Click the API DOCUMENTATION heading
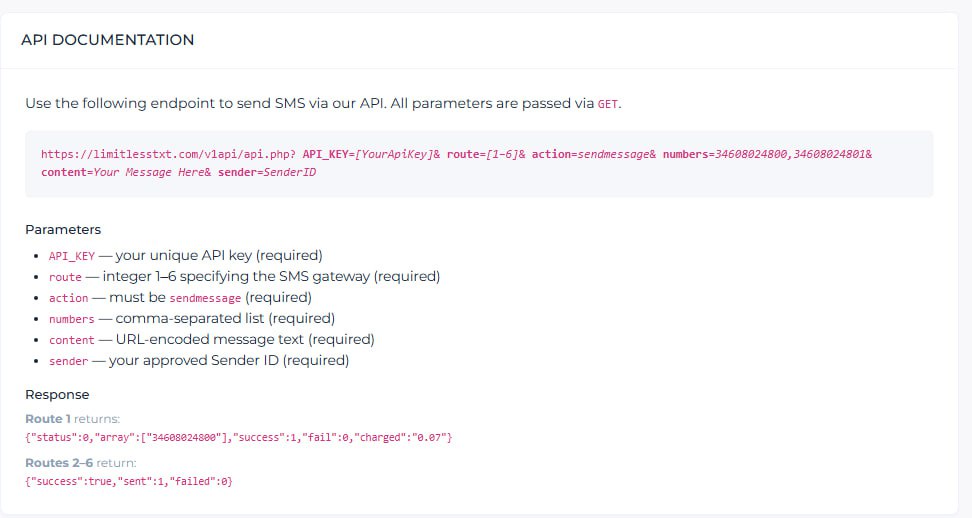 (x=108, y=40)
